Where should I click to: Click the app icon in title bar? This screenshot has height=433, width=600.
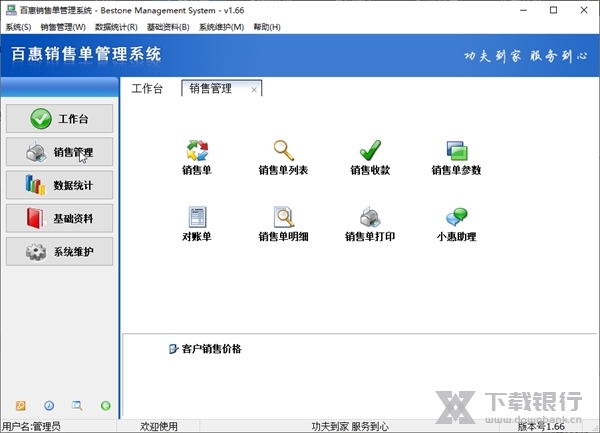click(x=11, y=10)
